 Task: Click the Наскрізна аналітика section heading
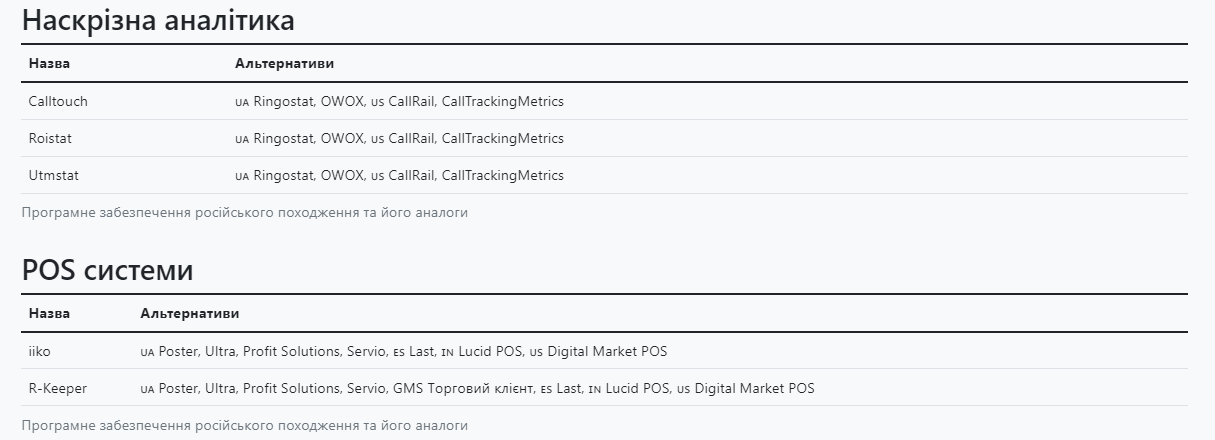pyautogui.click(x=158, y=21)
